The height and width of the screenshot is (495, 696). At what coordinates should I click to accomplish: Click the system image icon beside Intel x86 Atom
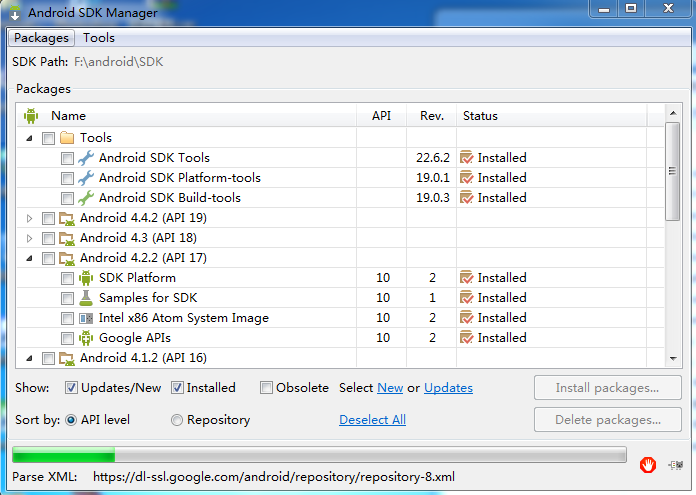coord(86,318)
